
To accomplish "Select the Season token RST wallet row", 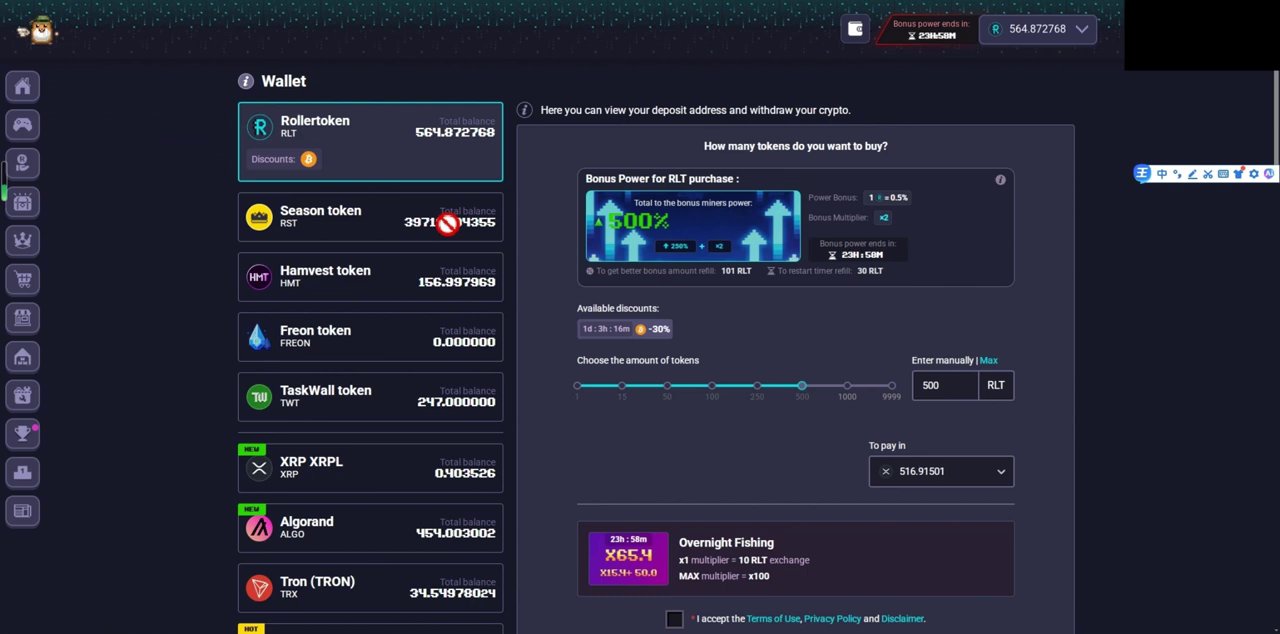I will click(370, 217).
